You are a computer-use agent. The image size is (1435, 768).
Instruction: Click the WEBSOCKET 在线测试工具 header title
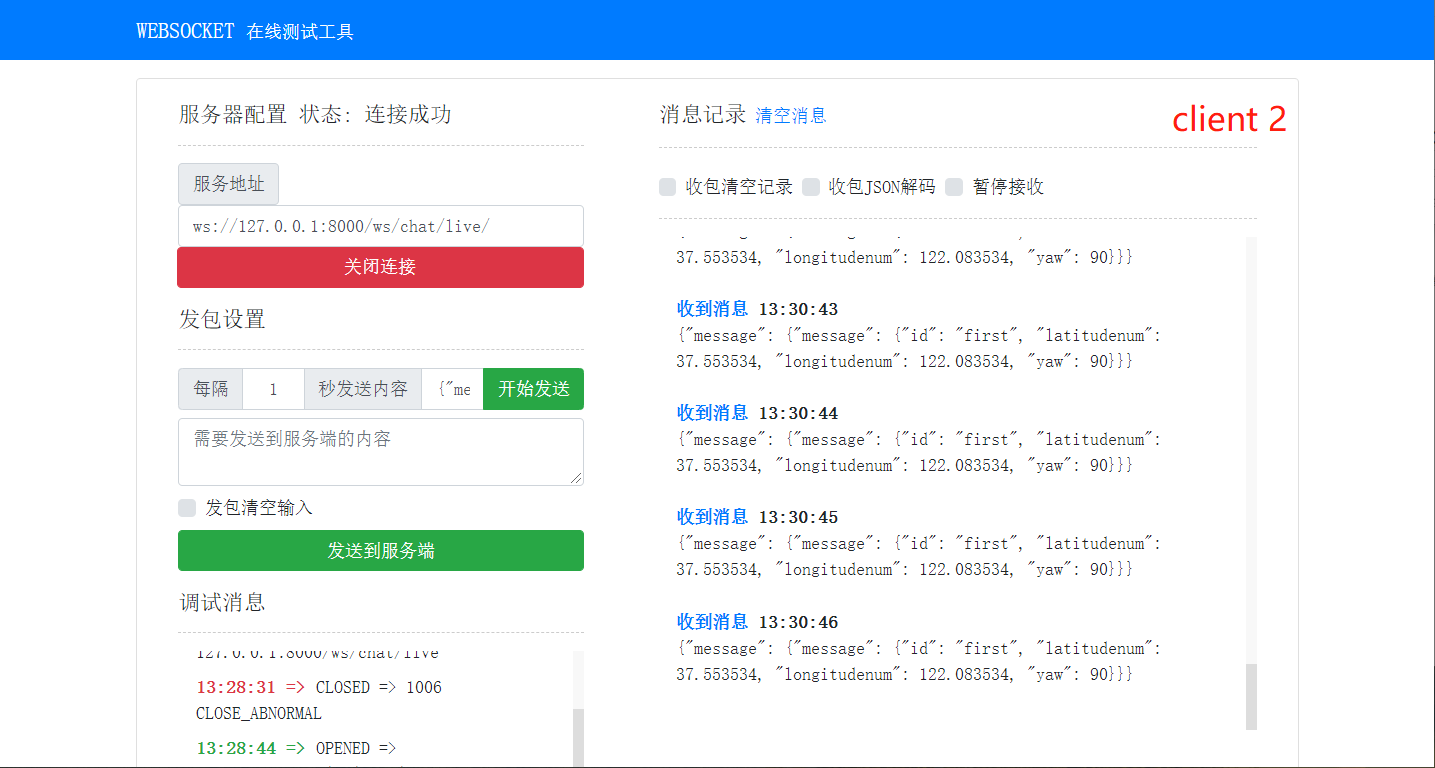tap(245, 31)
